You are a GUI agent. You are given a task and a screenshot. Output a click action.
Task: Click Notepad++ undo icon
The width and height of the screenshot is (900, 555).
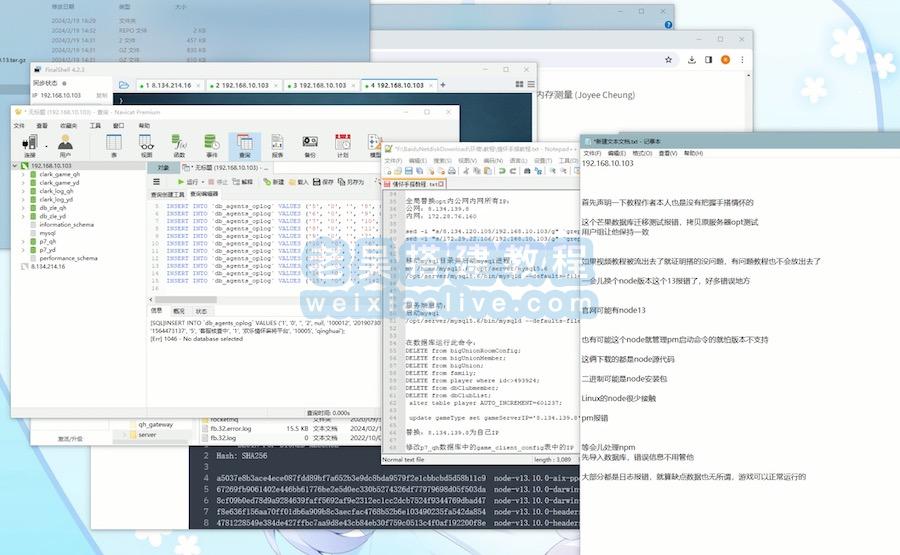click(502, 171)
